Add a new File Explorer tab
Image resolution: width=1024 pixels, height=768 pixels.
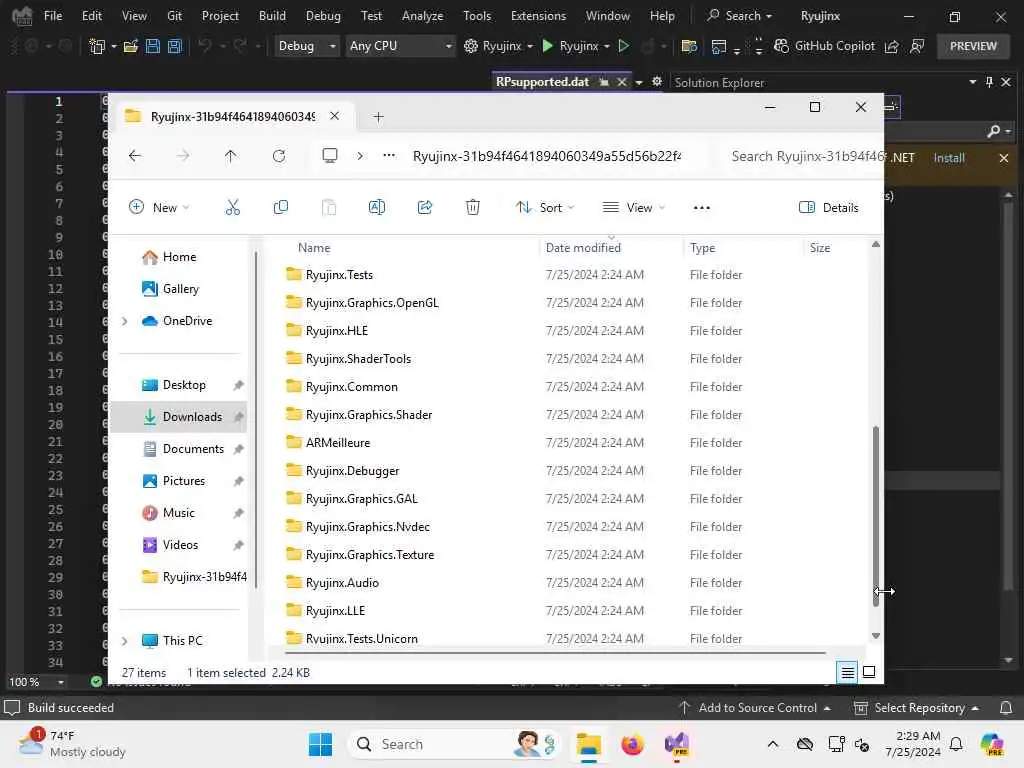(x=378, y=117)
